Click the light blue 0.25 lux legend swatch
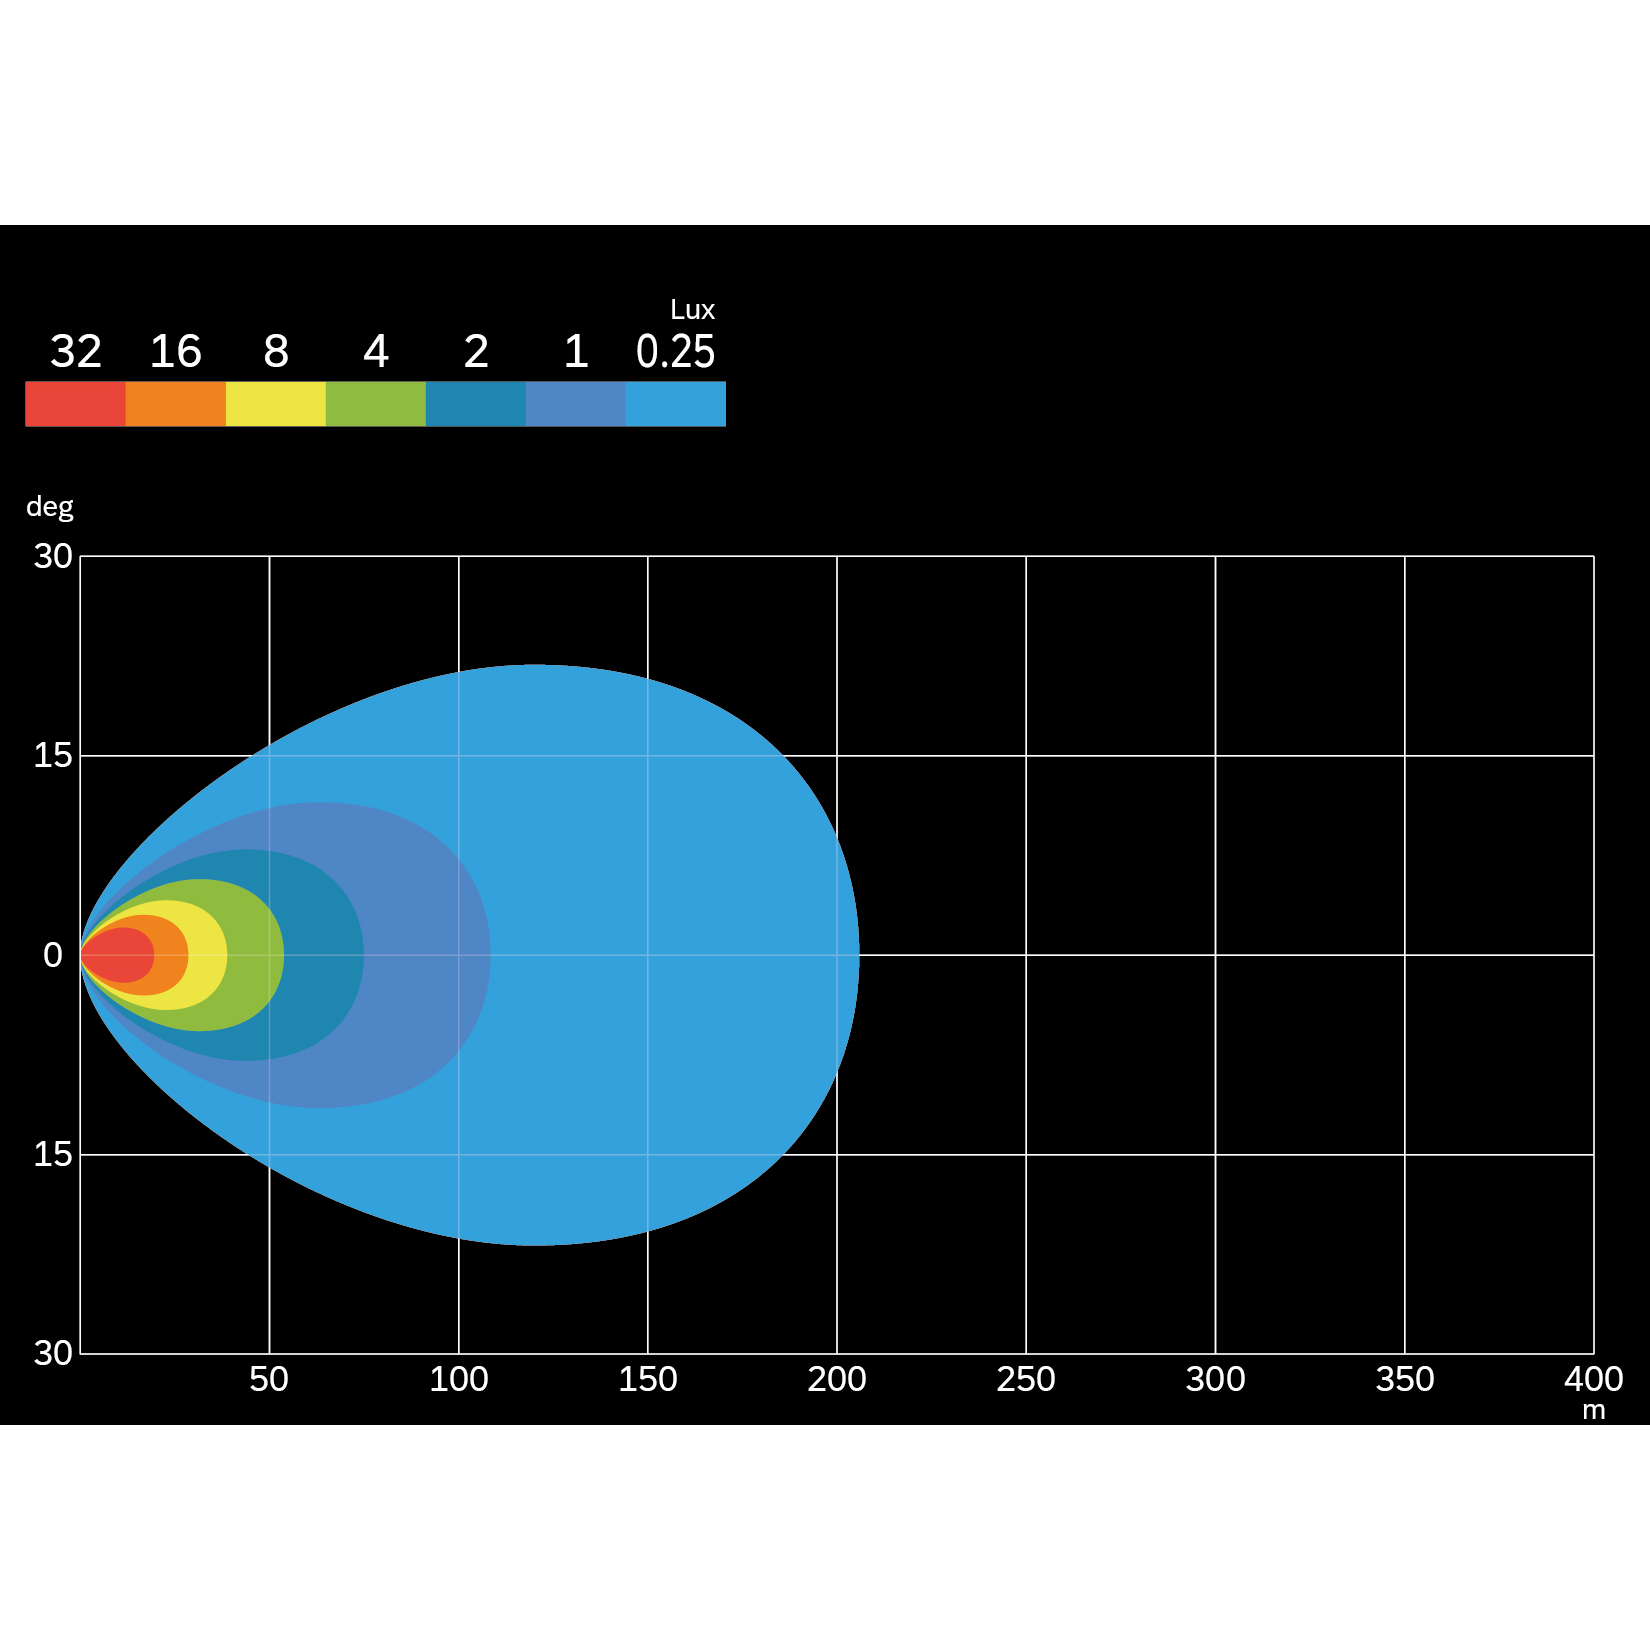 675,404
